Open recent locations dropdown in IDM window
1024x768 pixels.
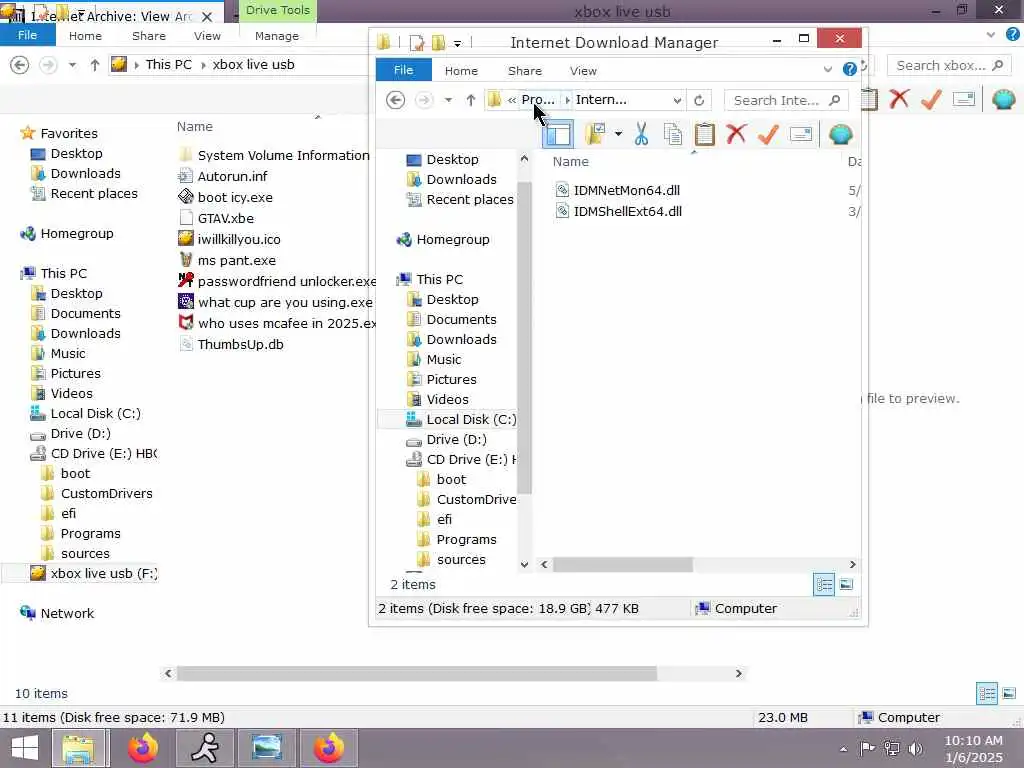448,101
